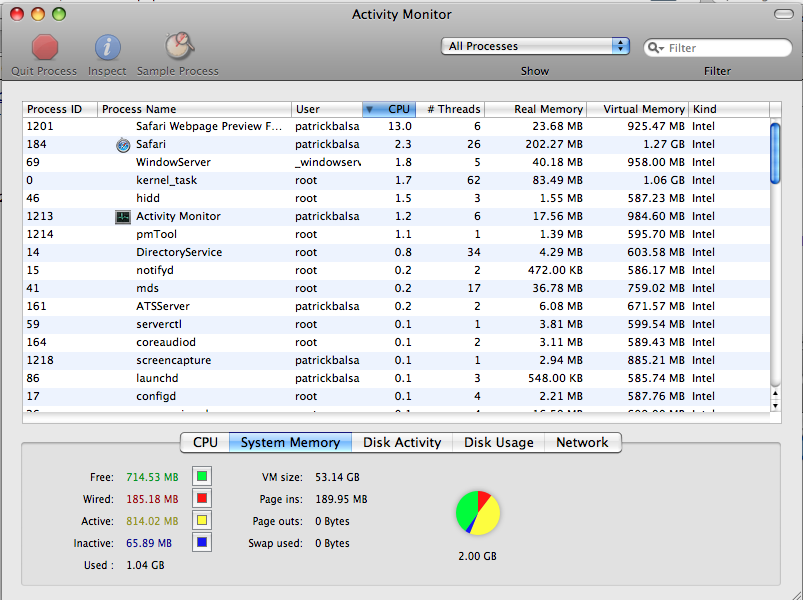Click the Page ins 189.95 MB value
This screenshot has width=803, height=600.
coord(341,499)
